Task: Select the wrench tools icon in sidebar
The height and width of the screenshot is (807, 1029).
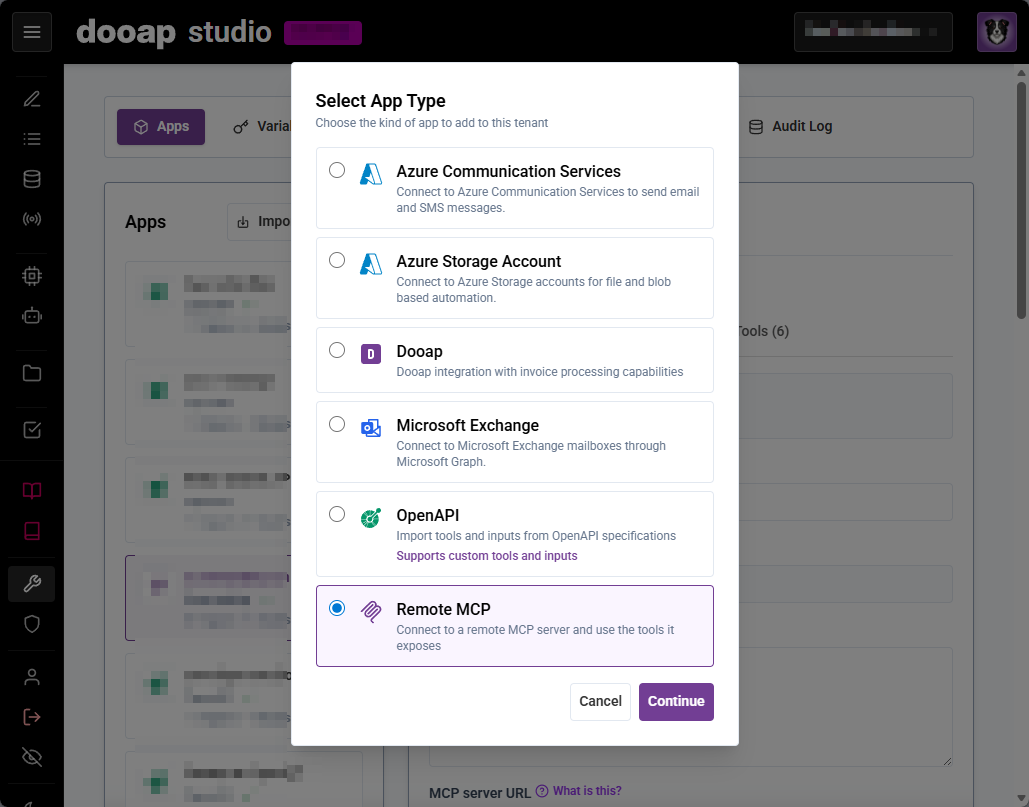Action: [x=32, y=584]
